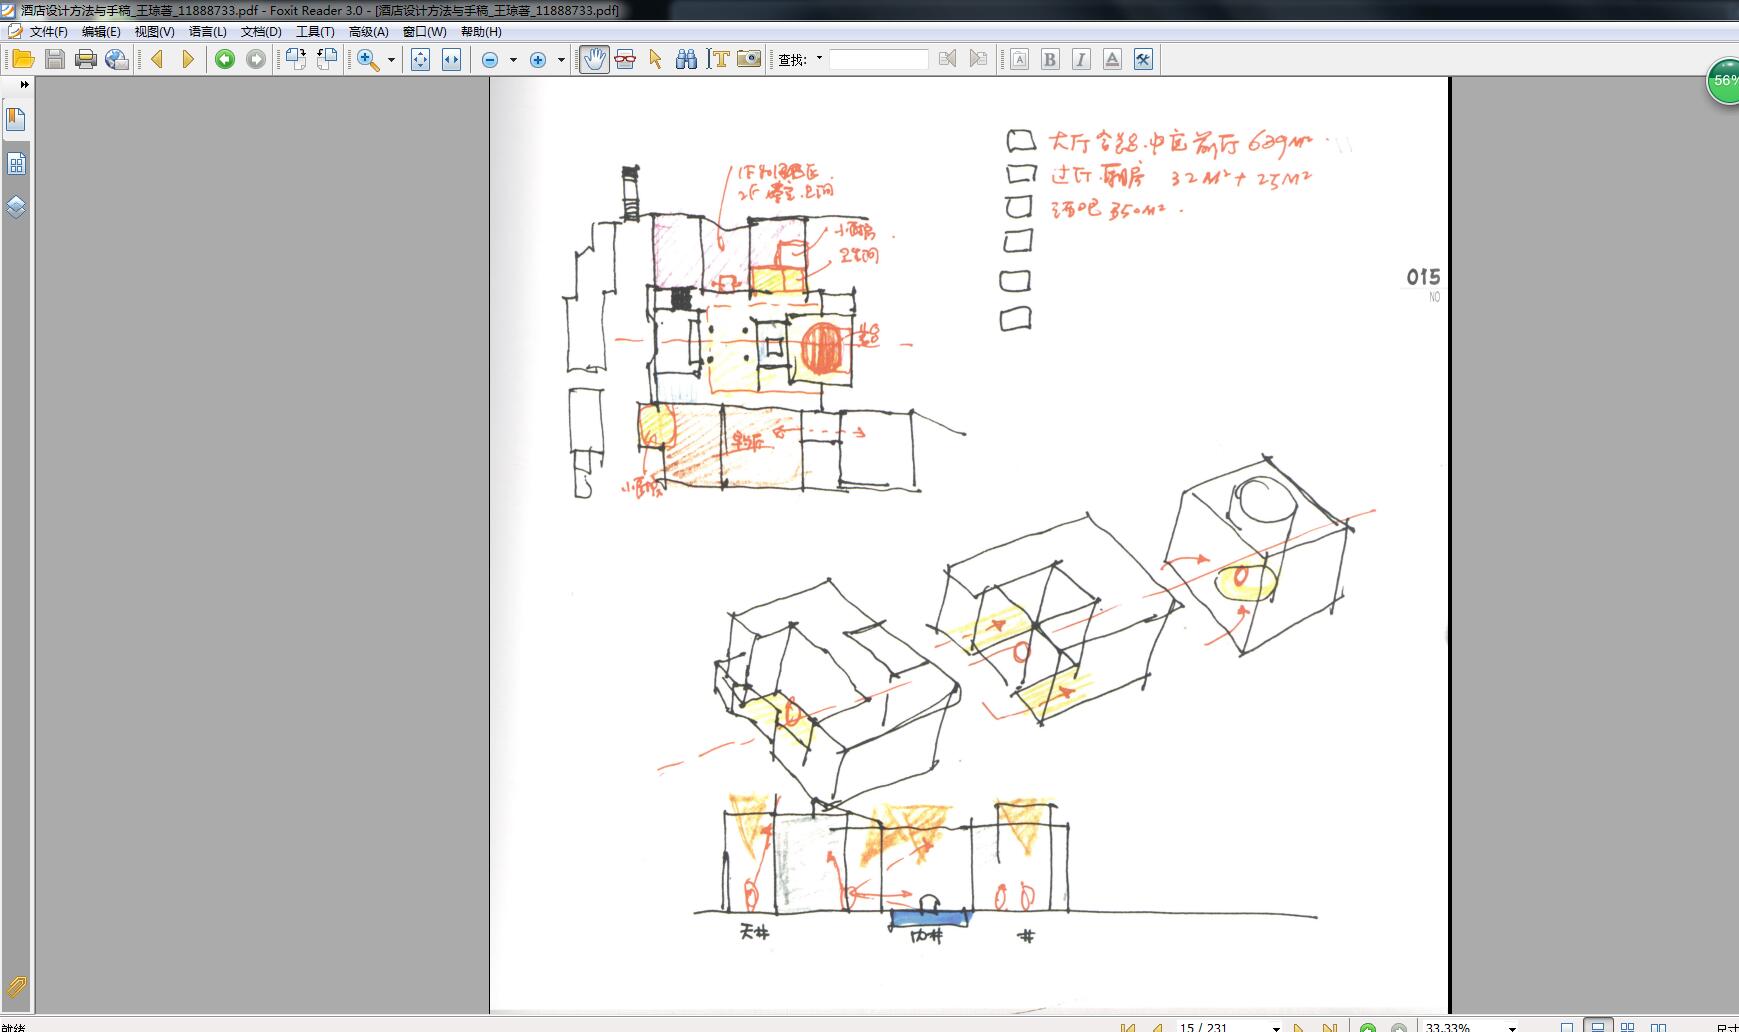Open the 帮助(H) menu
Screen dimensions: 1739x1032
tap(481, 32)
